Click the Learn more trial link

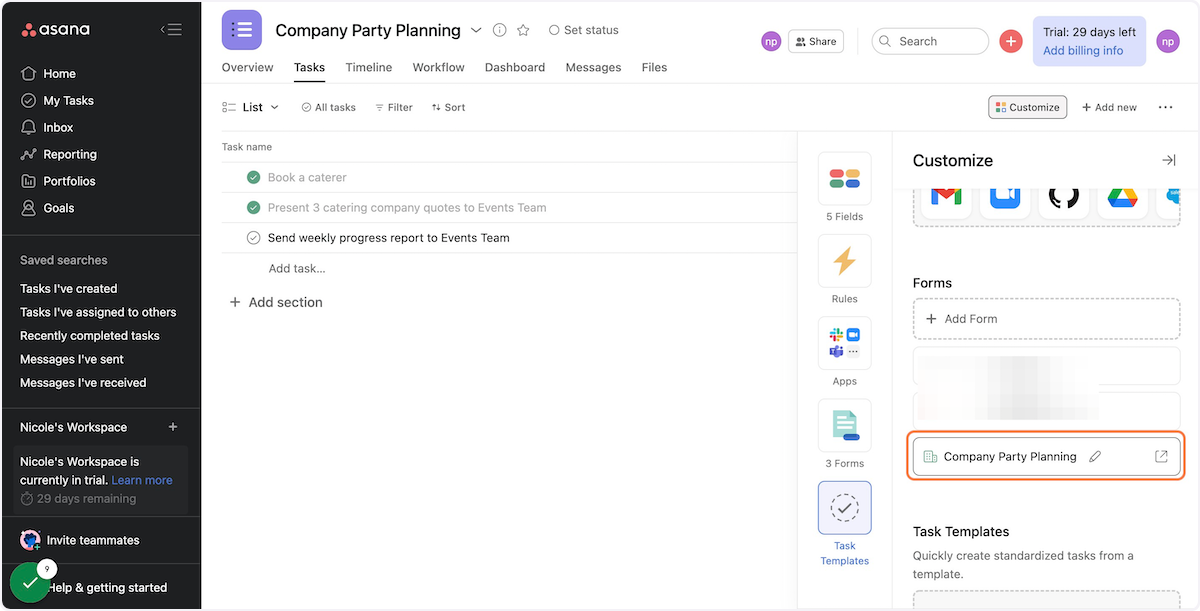[142, 480]
